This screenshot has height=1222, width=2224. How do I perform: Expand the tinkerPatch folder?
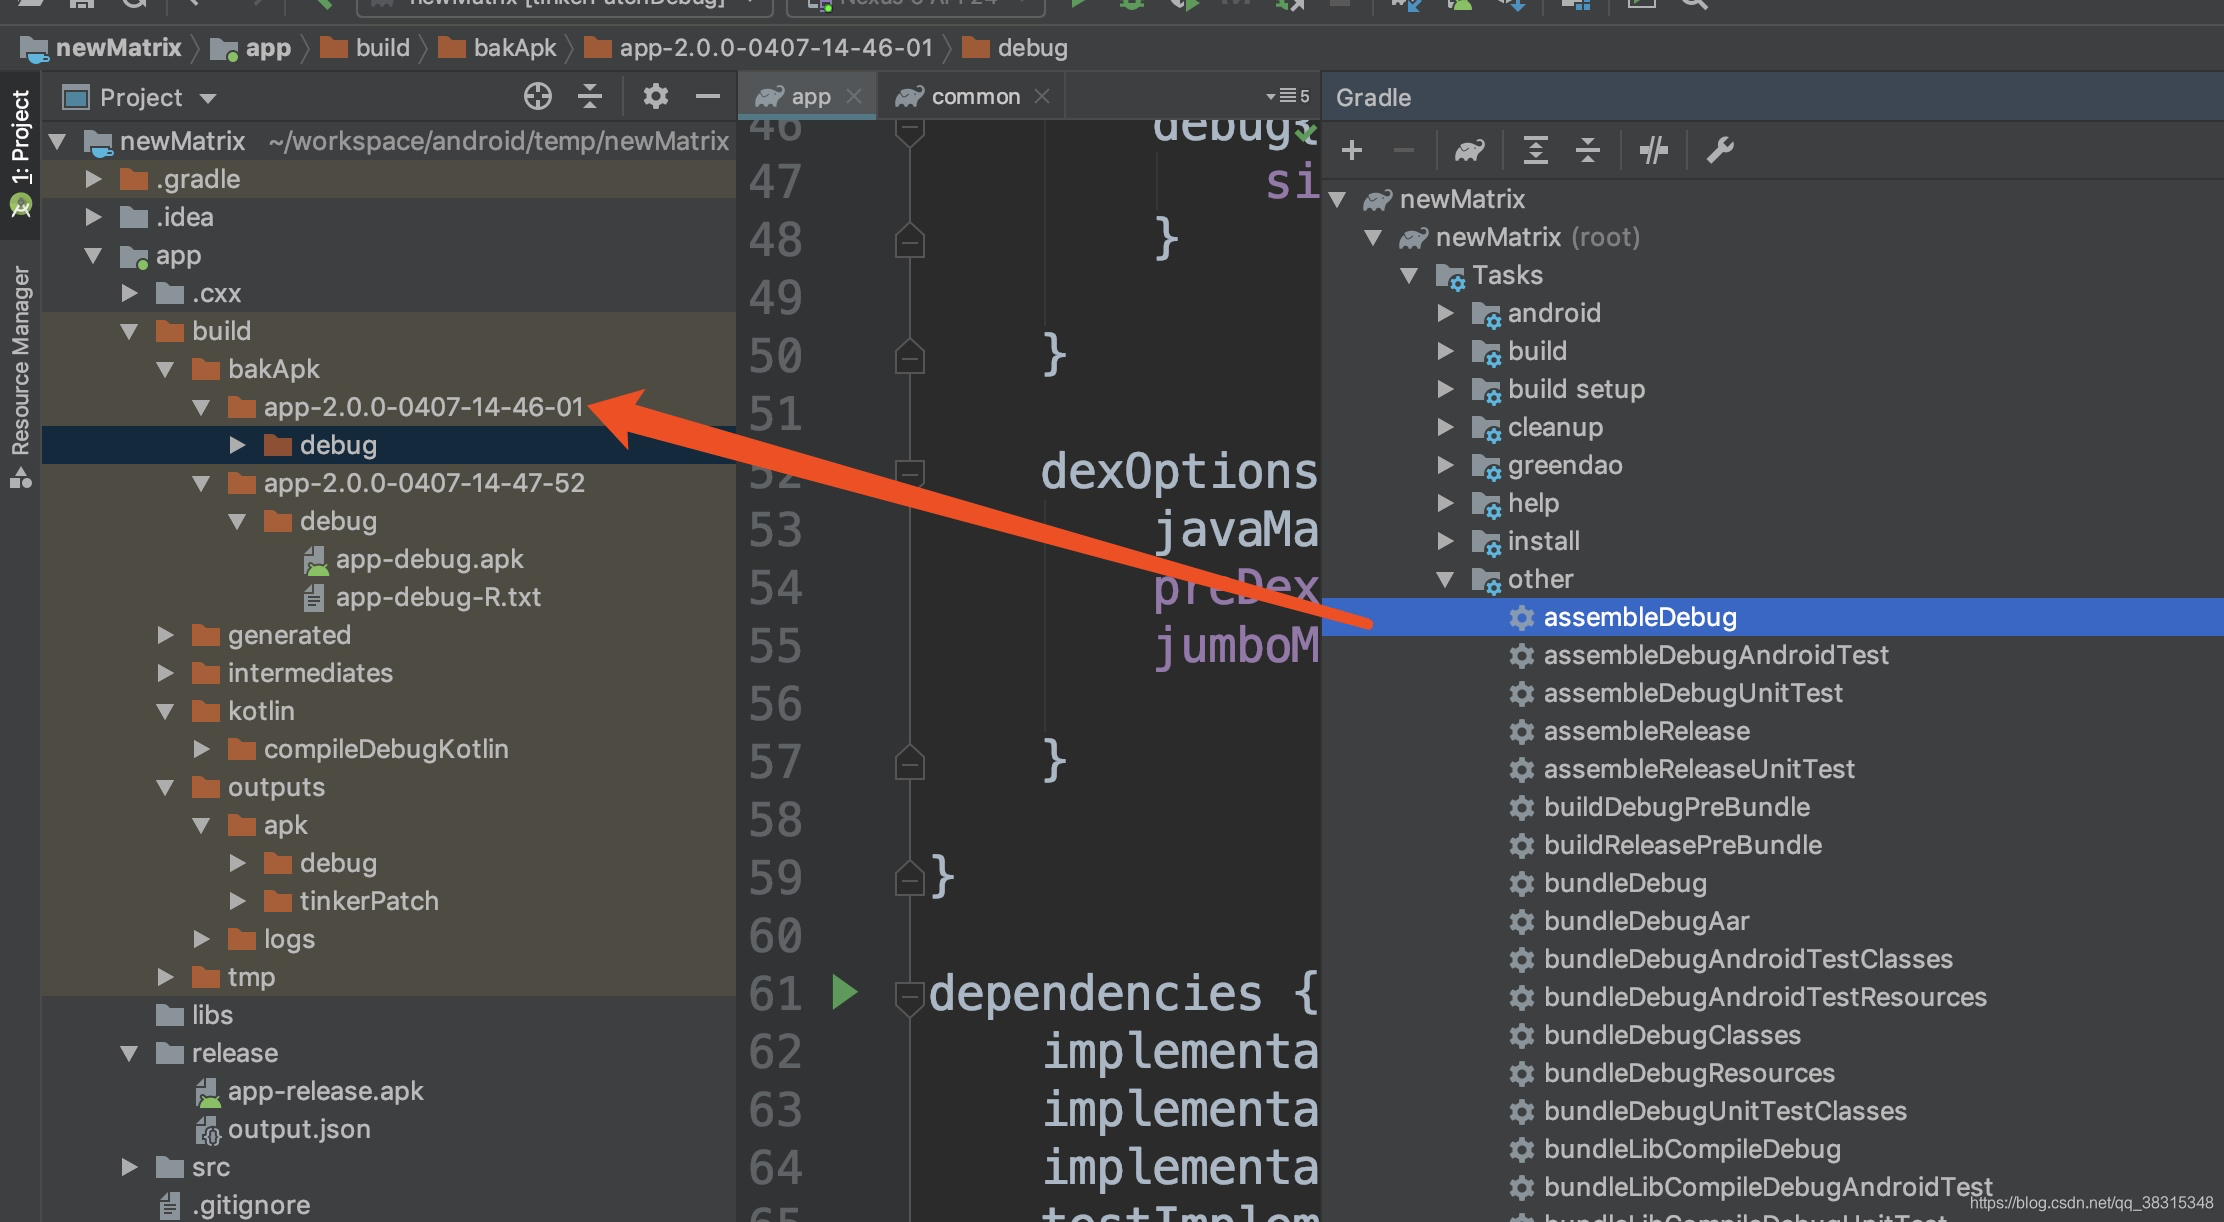pos(238,901)
